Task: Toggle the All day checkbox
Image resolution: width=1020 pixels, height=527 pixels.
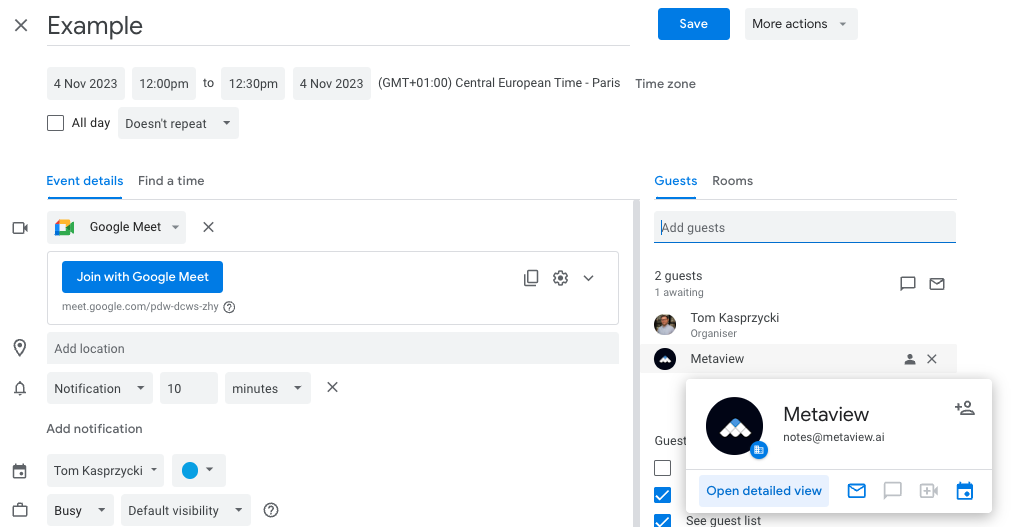Action: pyautogui.click(x=55, y=123)
